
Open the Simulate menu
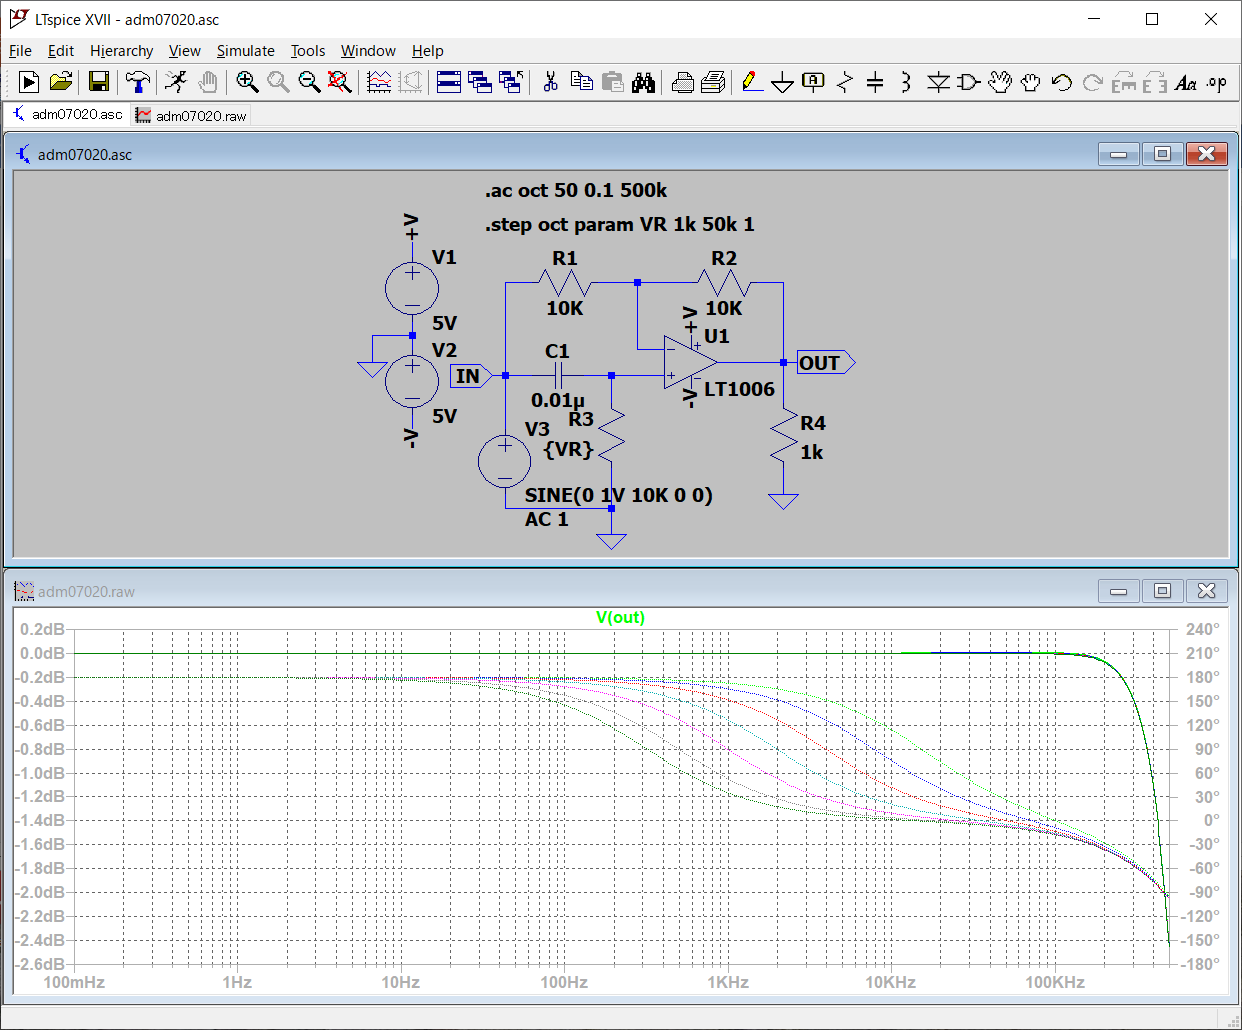245,51
